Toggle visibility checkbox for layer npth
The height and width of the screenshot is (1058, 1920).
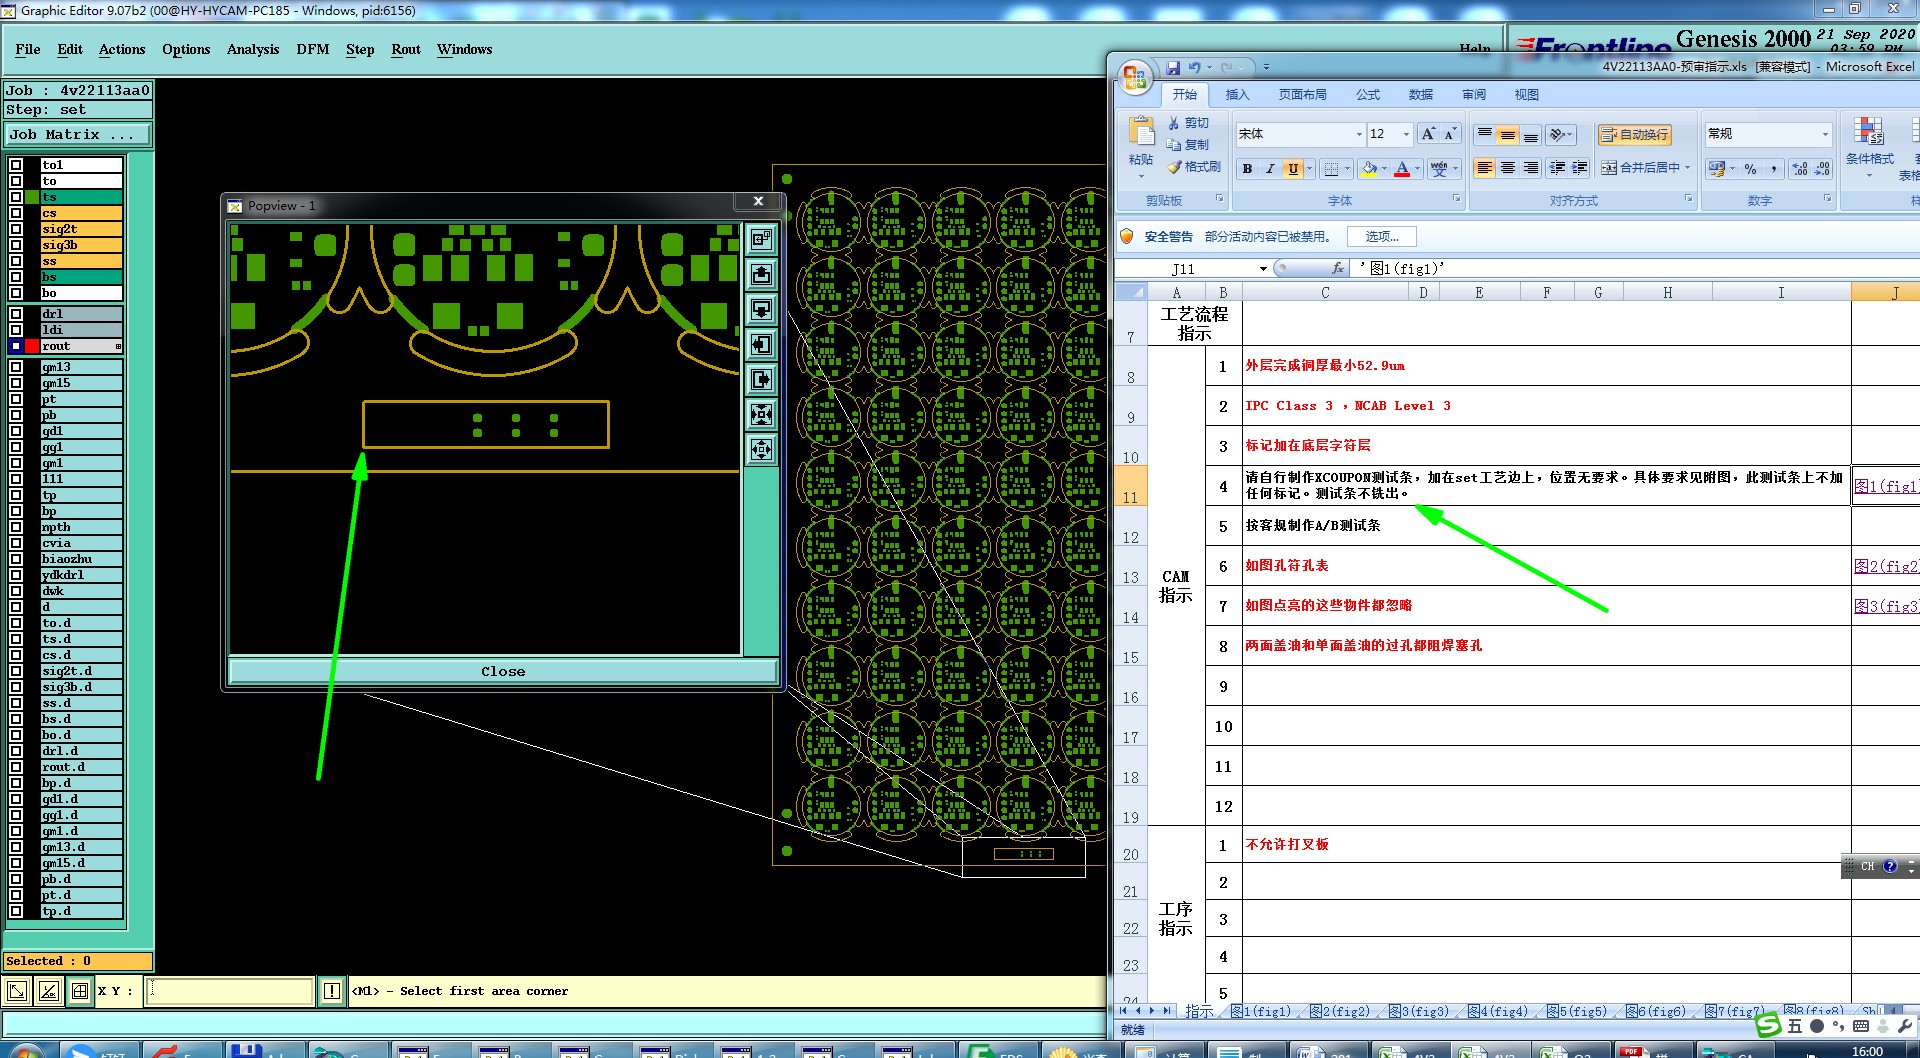pyautogui.click(x=16, y=527)
